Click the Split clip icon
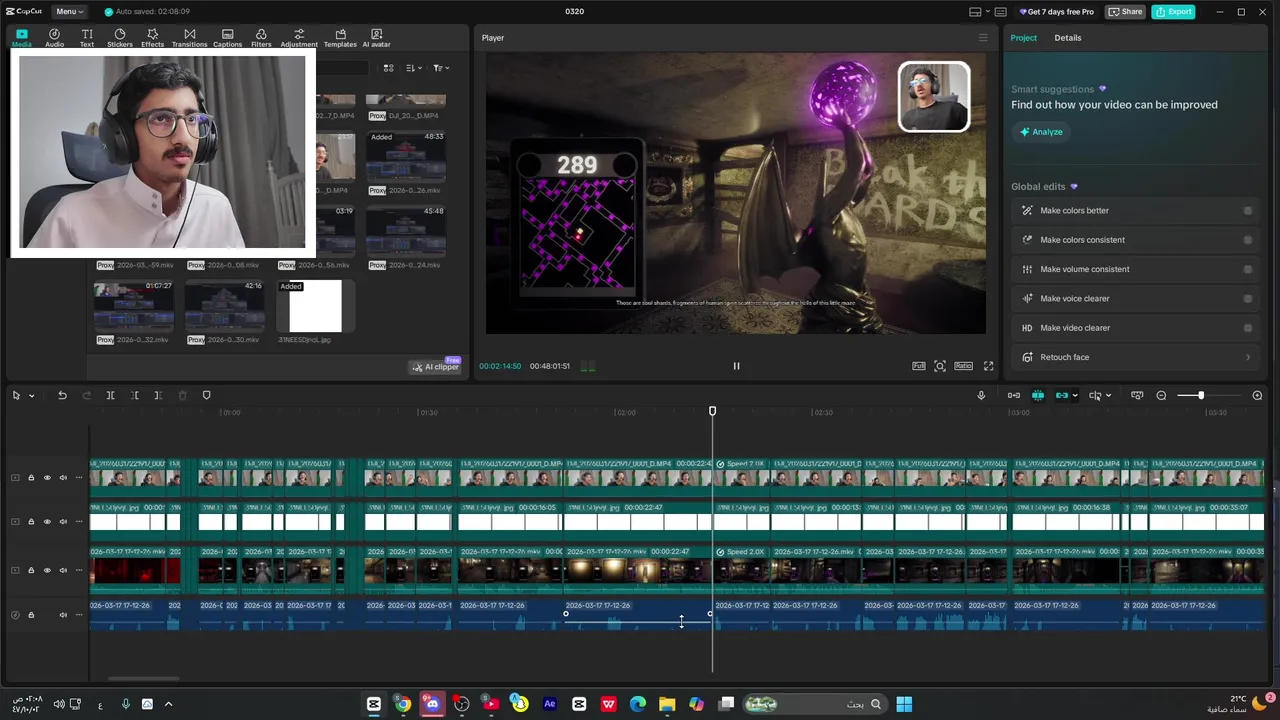 110,396
